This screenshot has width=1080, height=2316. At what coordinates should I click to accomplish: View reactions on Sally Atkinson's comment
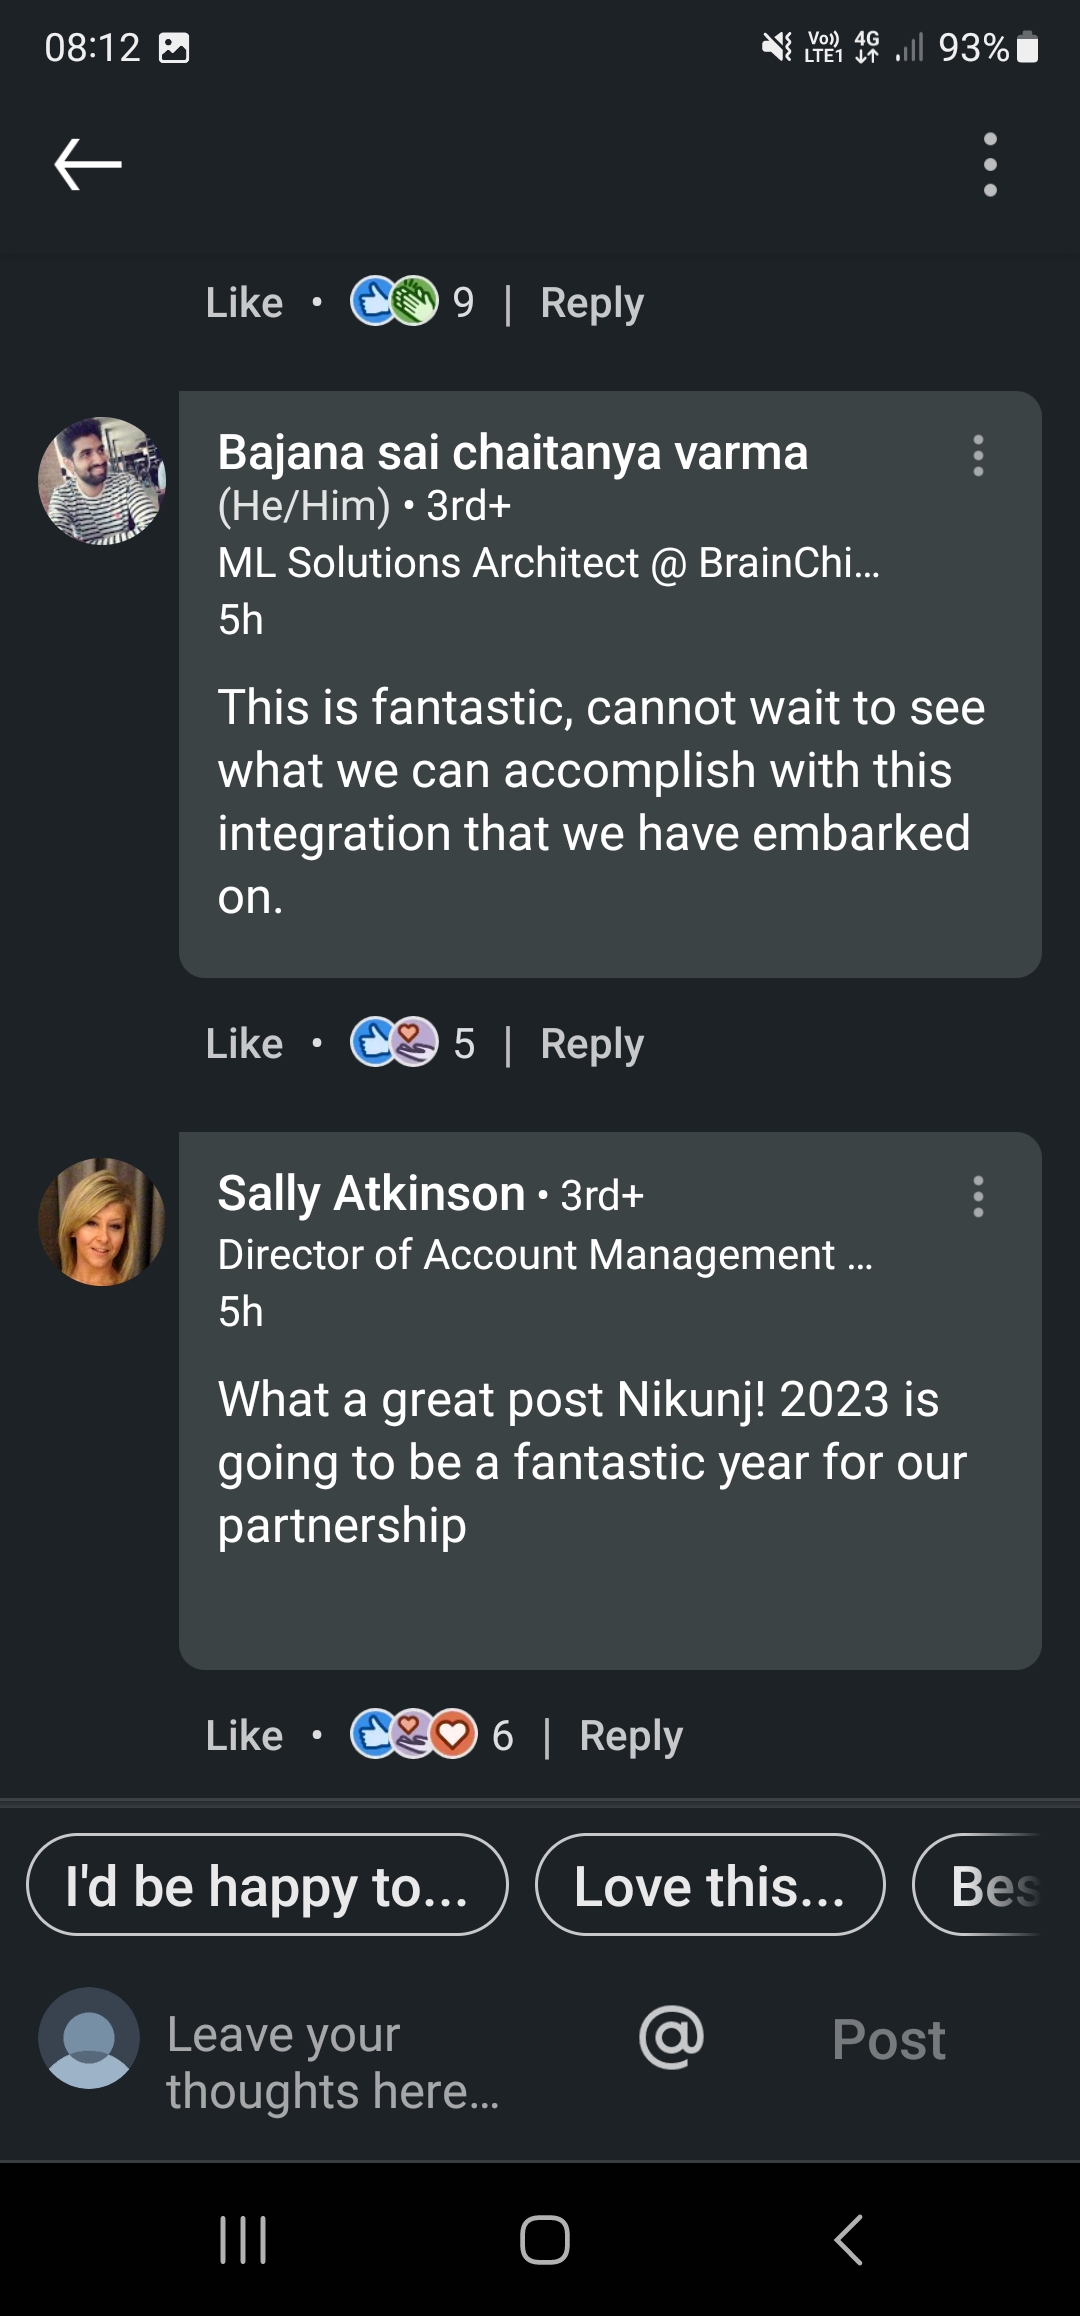[431, 1734]
